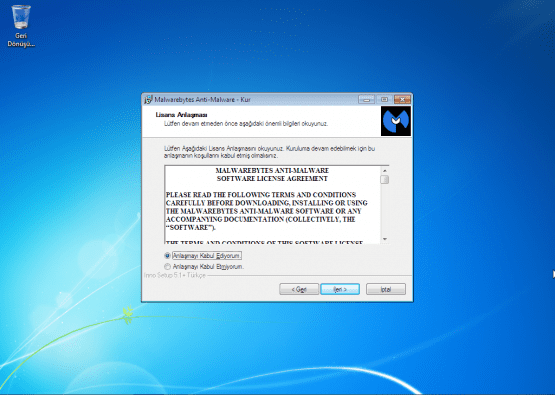Click 'SOFTWARE LICENSE AGREEMENT' title text
The width and height of the screenshot is (555, 395).
tap(272, 179)
